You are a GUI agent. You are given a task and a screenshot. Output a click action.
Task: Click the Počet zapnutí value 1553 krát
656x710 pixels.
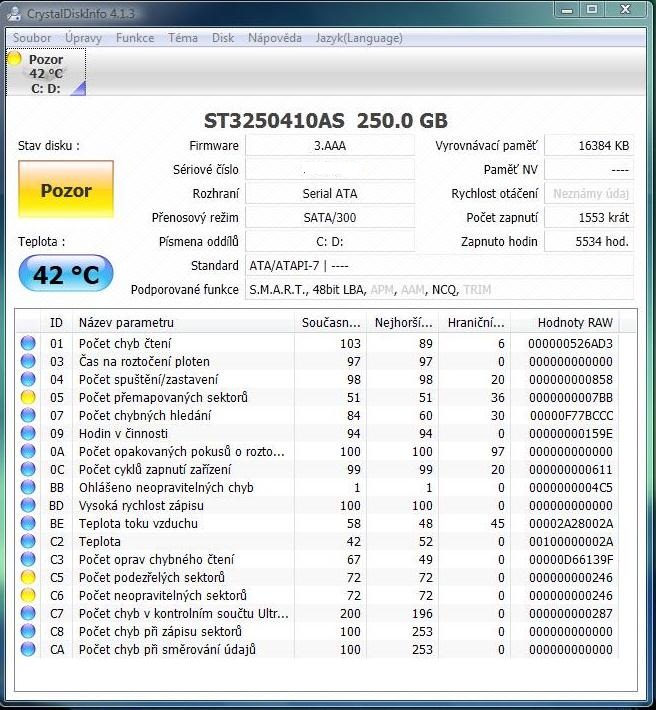coord(589,218)
